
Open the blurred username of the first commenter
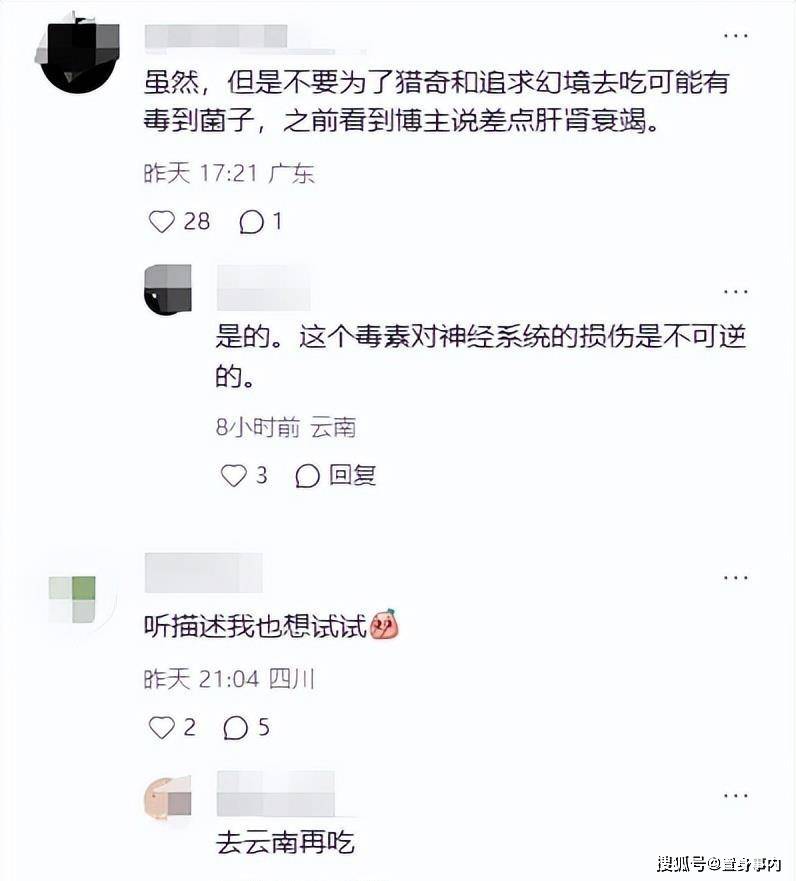[216, 37]
